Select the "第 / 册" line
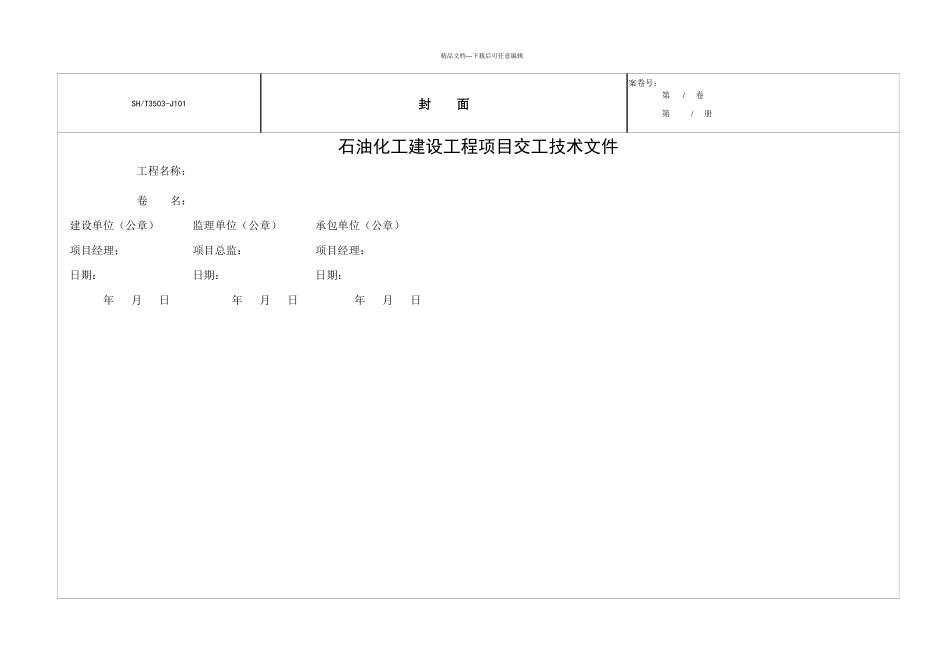 click(686, 113)
